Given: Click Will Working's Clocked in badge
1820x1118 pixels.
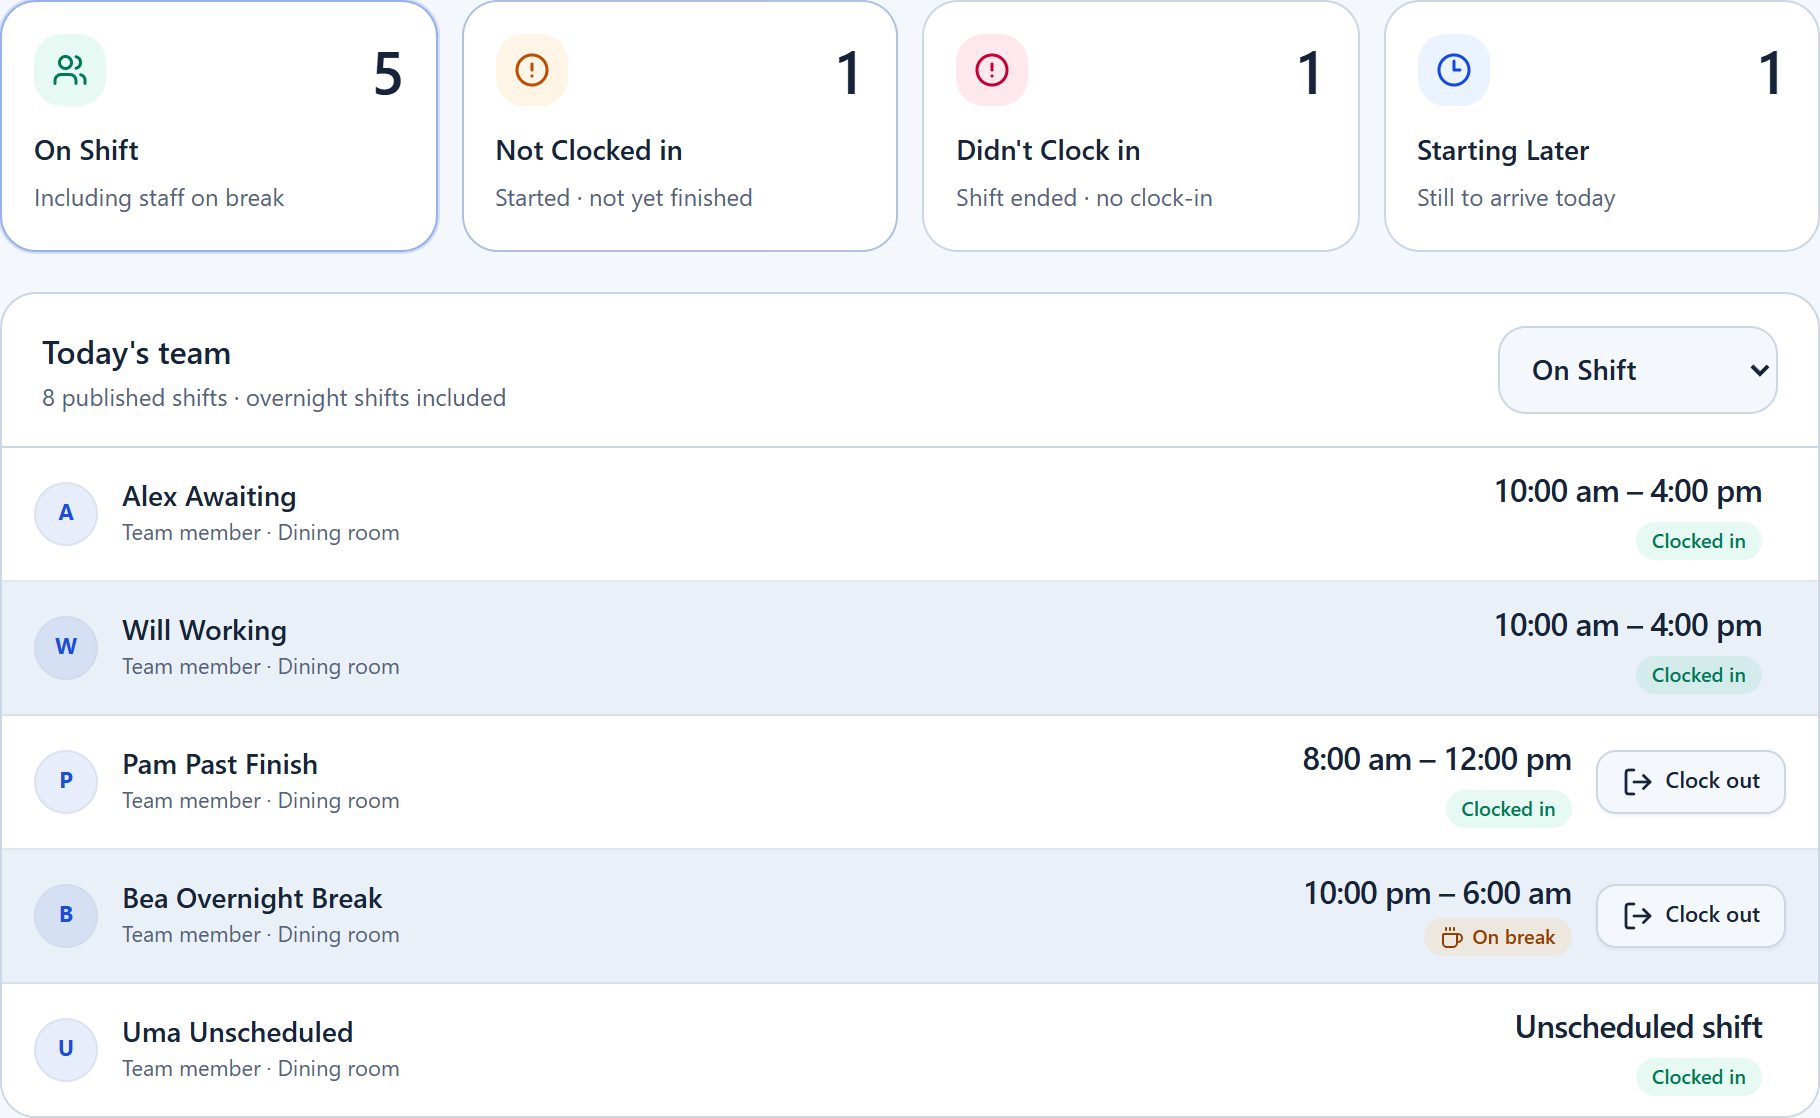Looking at the screenshot, I should (x=1698, y=675).
